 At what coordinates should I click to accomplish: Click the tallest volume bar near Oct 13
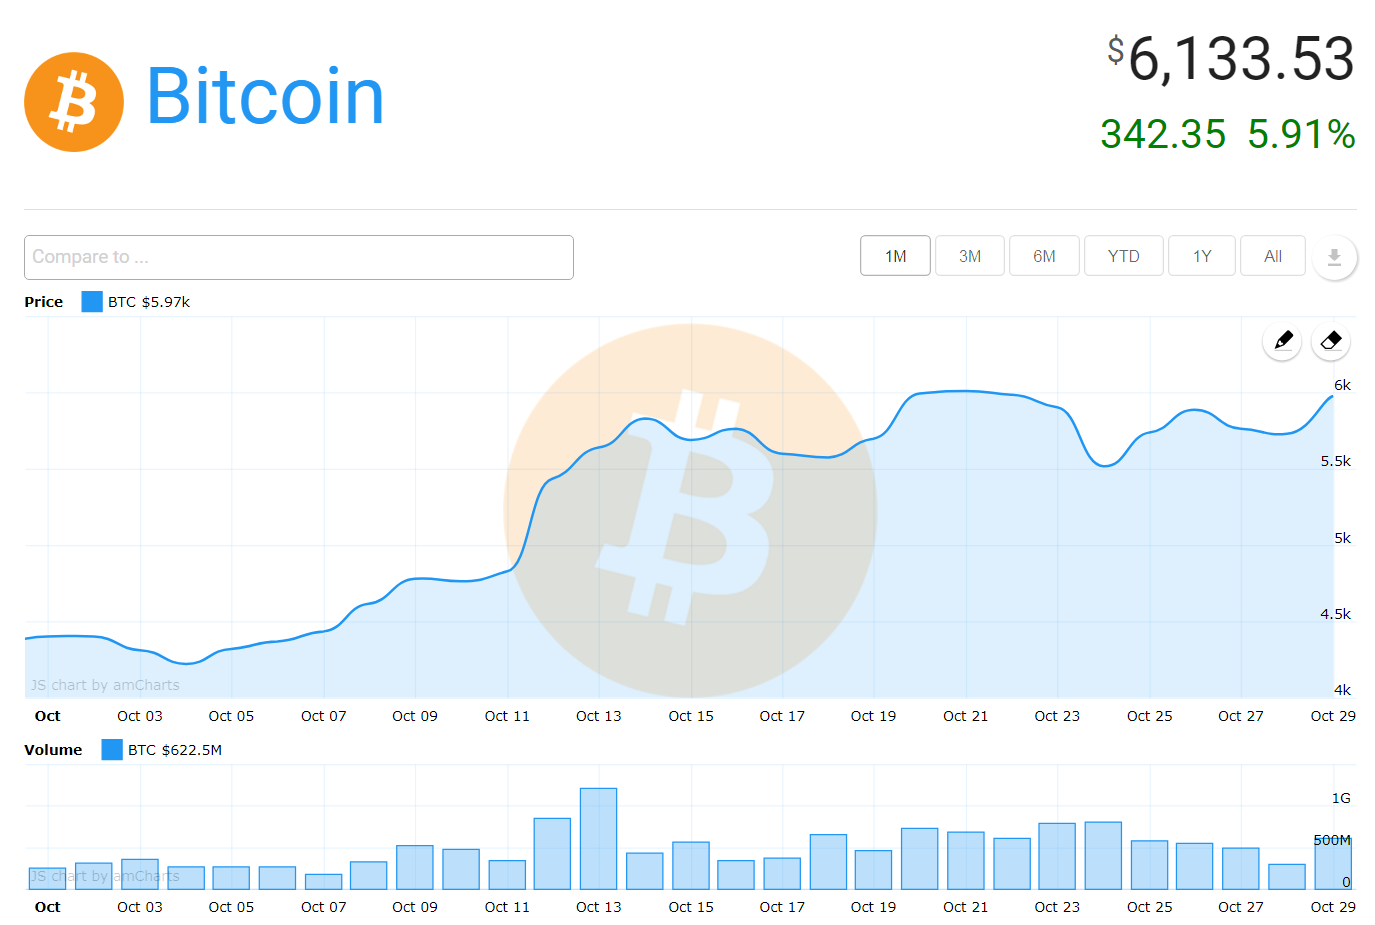click(598, 838)
